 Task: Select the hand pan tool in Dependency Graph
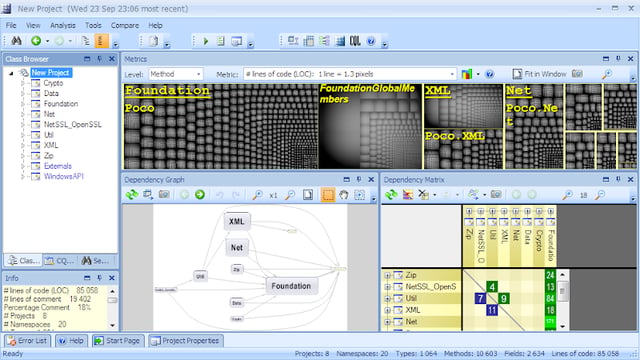344,195
